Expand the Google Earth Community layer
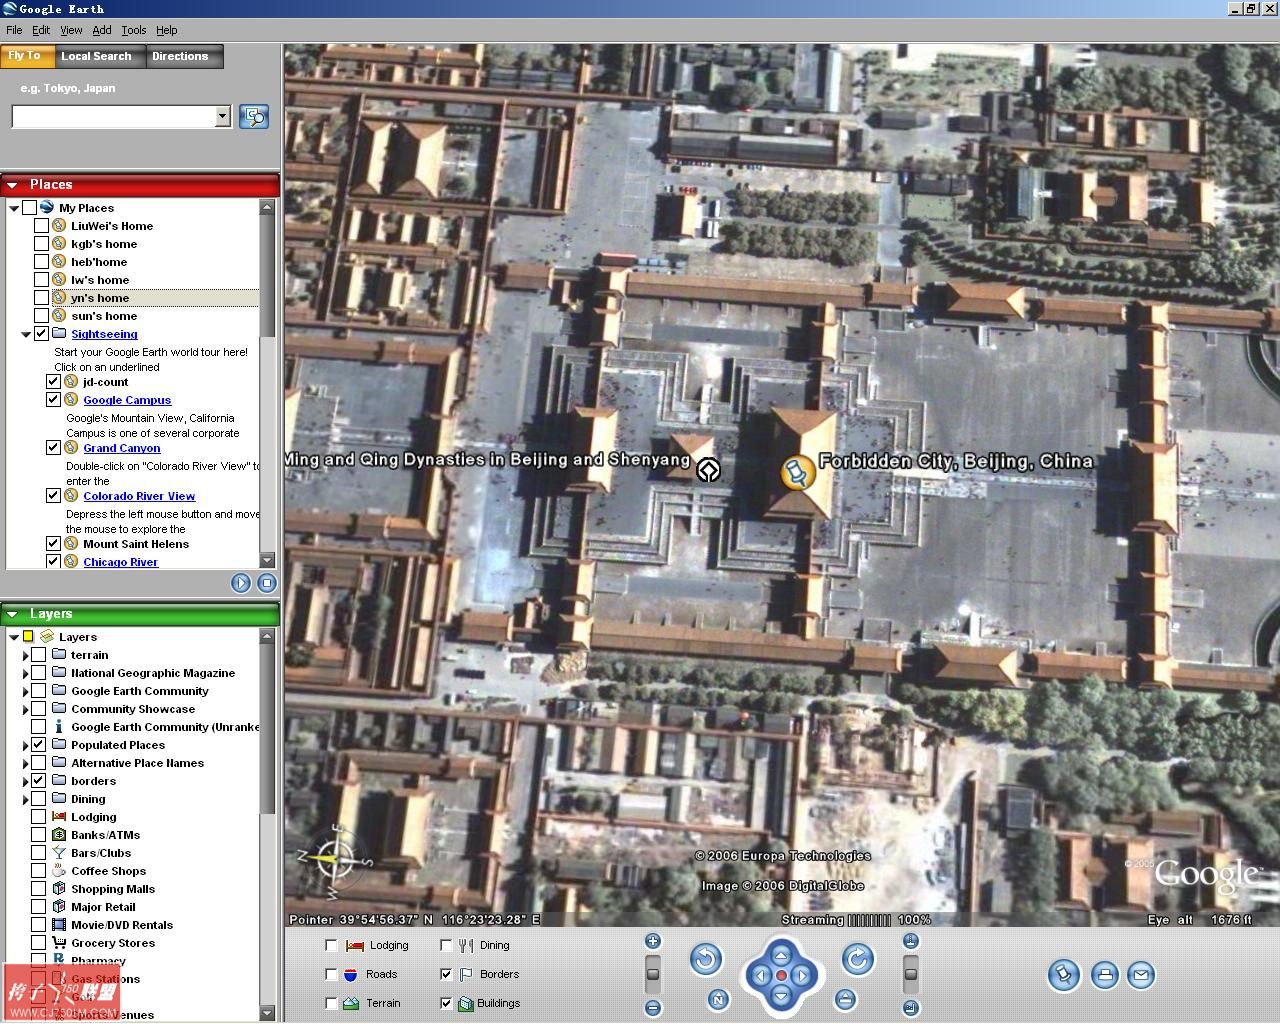Viewport: 1280px width, 1024px height. (x=26, y=691)
